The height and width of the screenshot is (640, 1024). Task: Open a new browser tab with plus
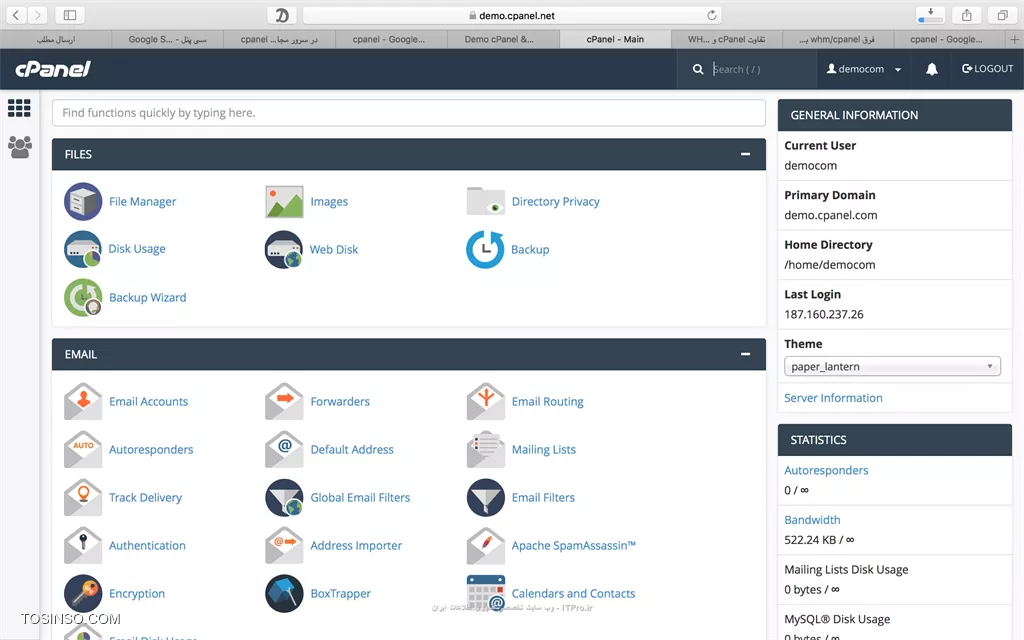tap(1014, 39)
